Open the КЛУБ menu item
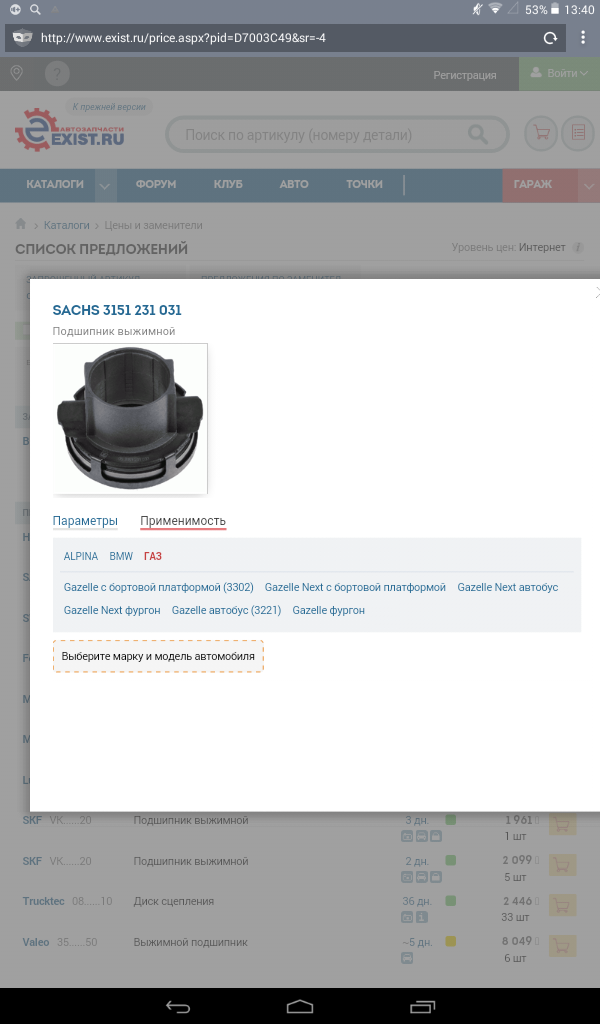 pyautogui.click(x=228, y=184)
